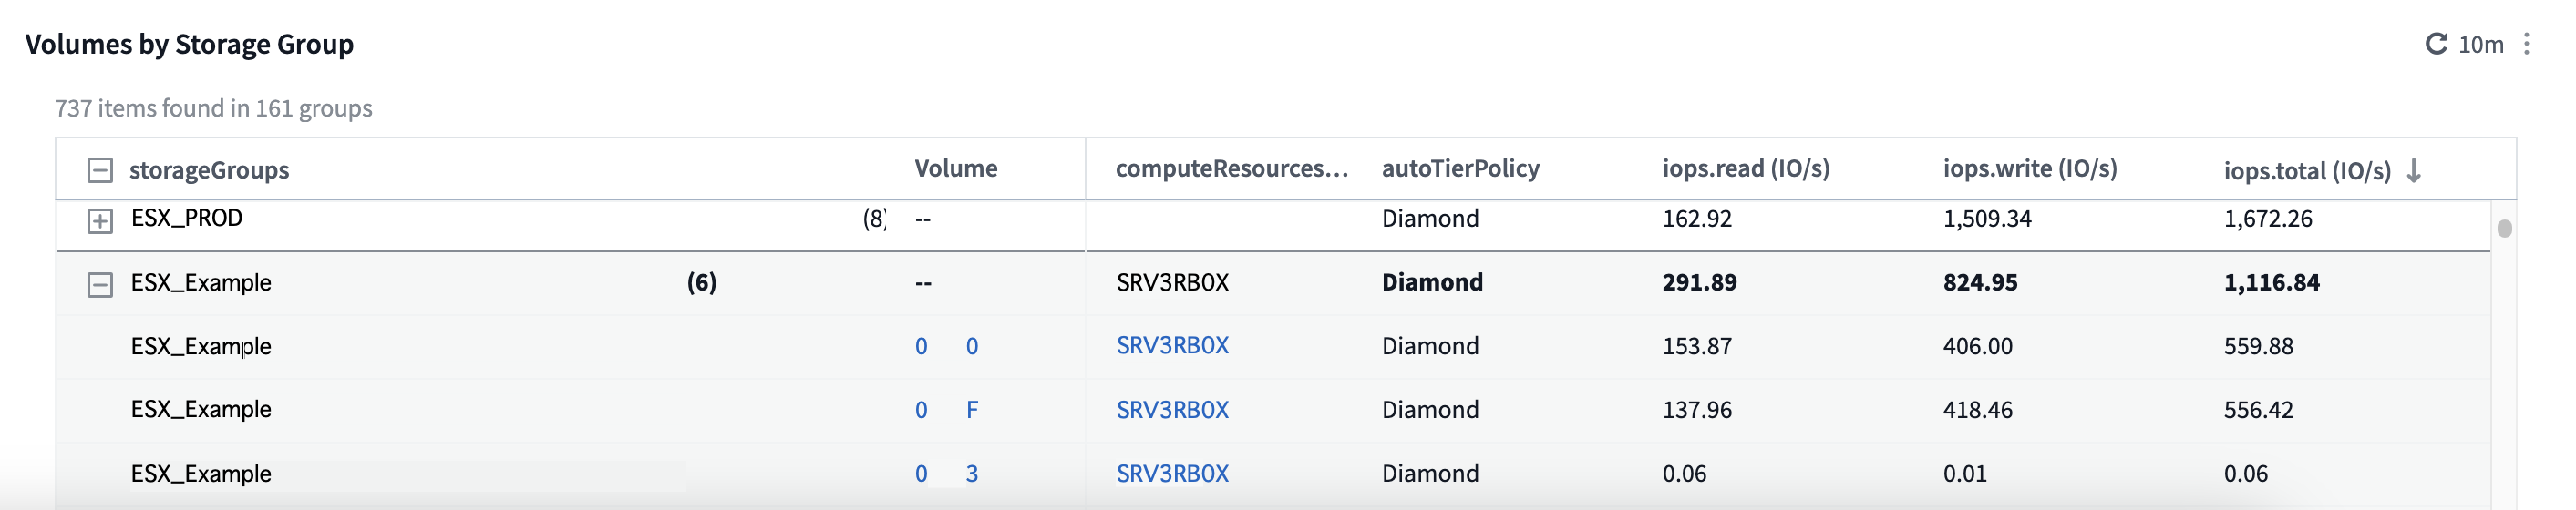Viewport: 2576px width, 510px height.
Task: Click the 10m refresh interval label
Action: point(2480,45)
